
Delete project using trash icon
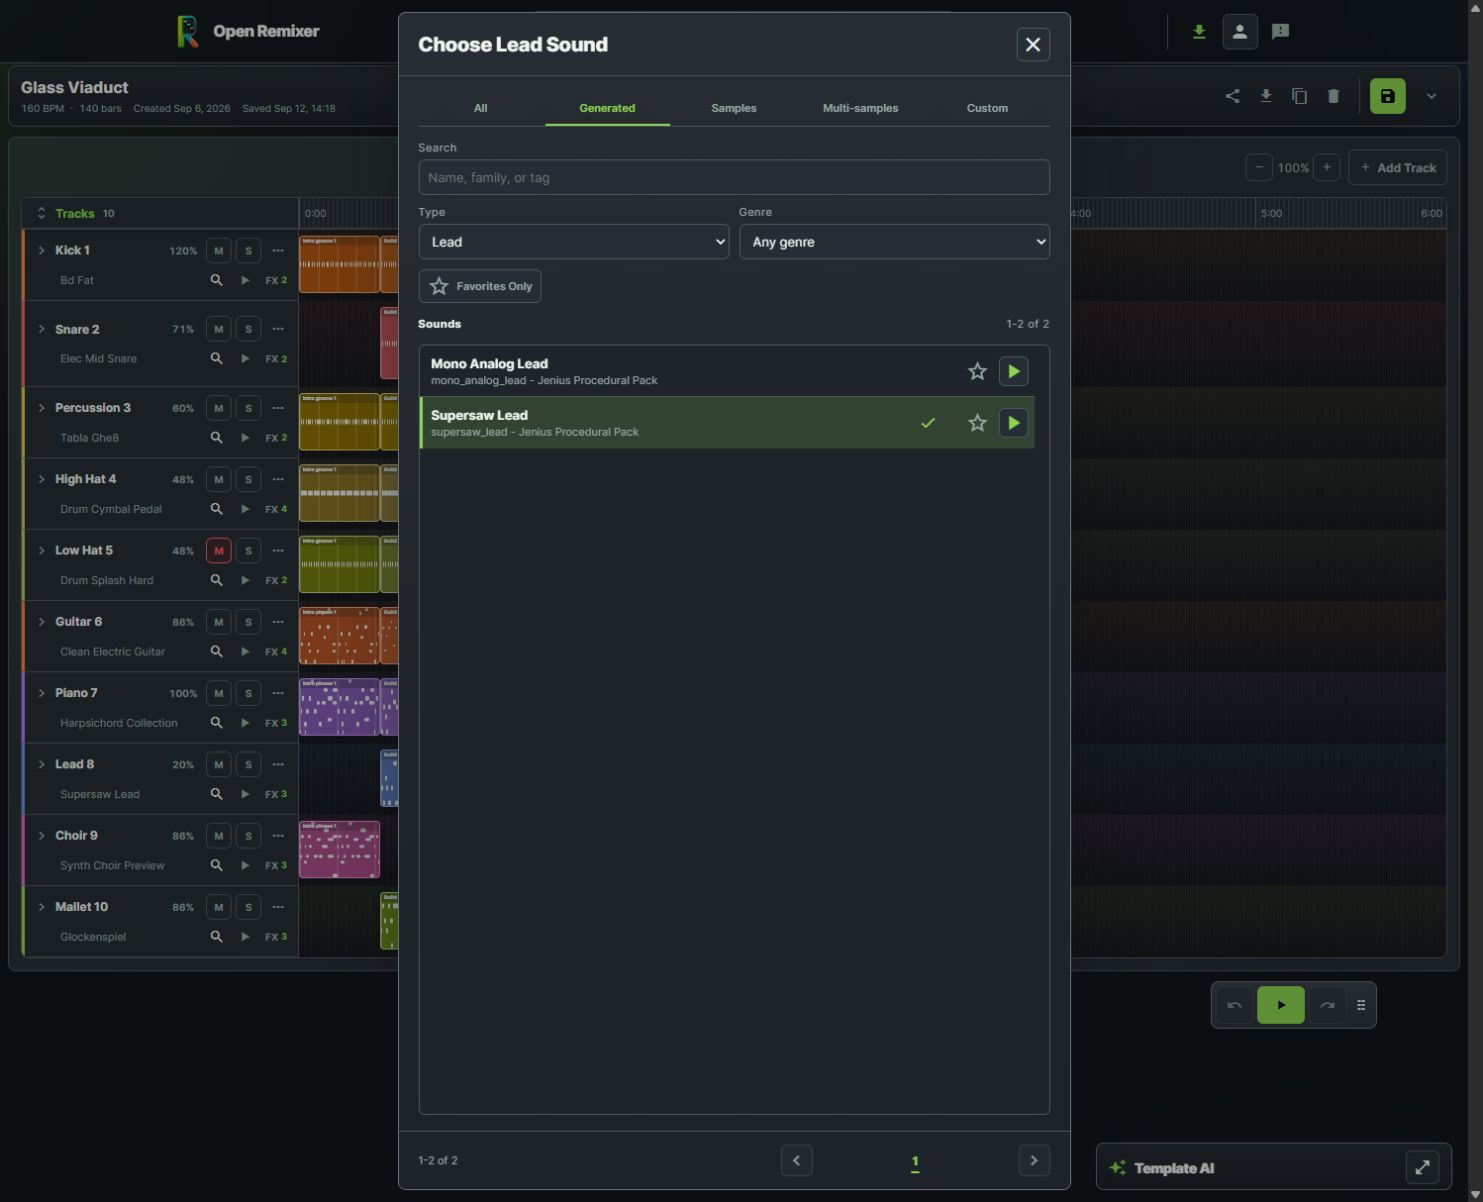[1333, 96]
